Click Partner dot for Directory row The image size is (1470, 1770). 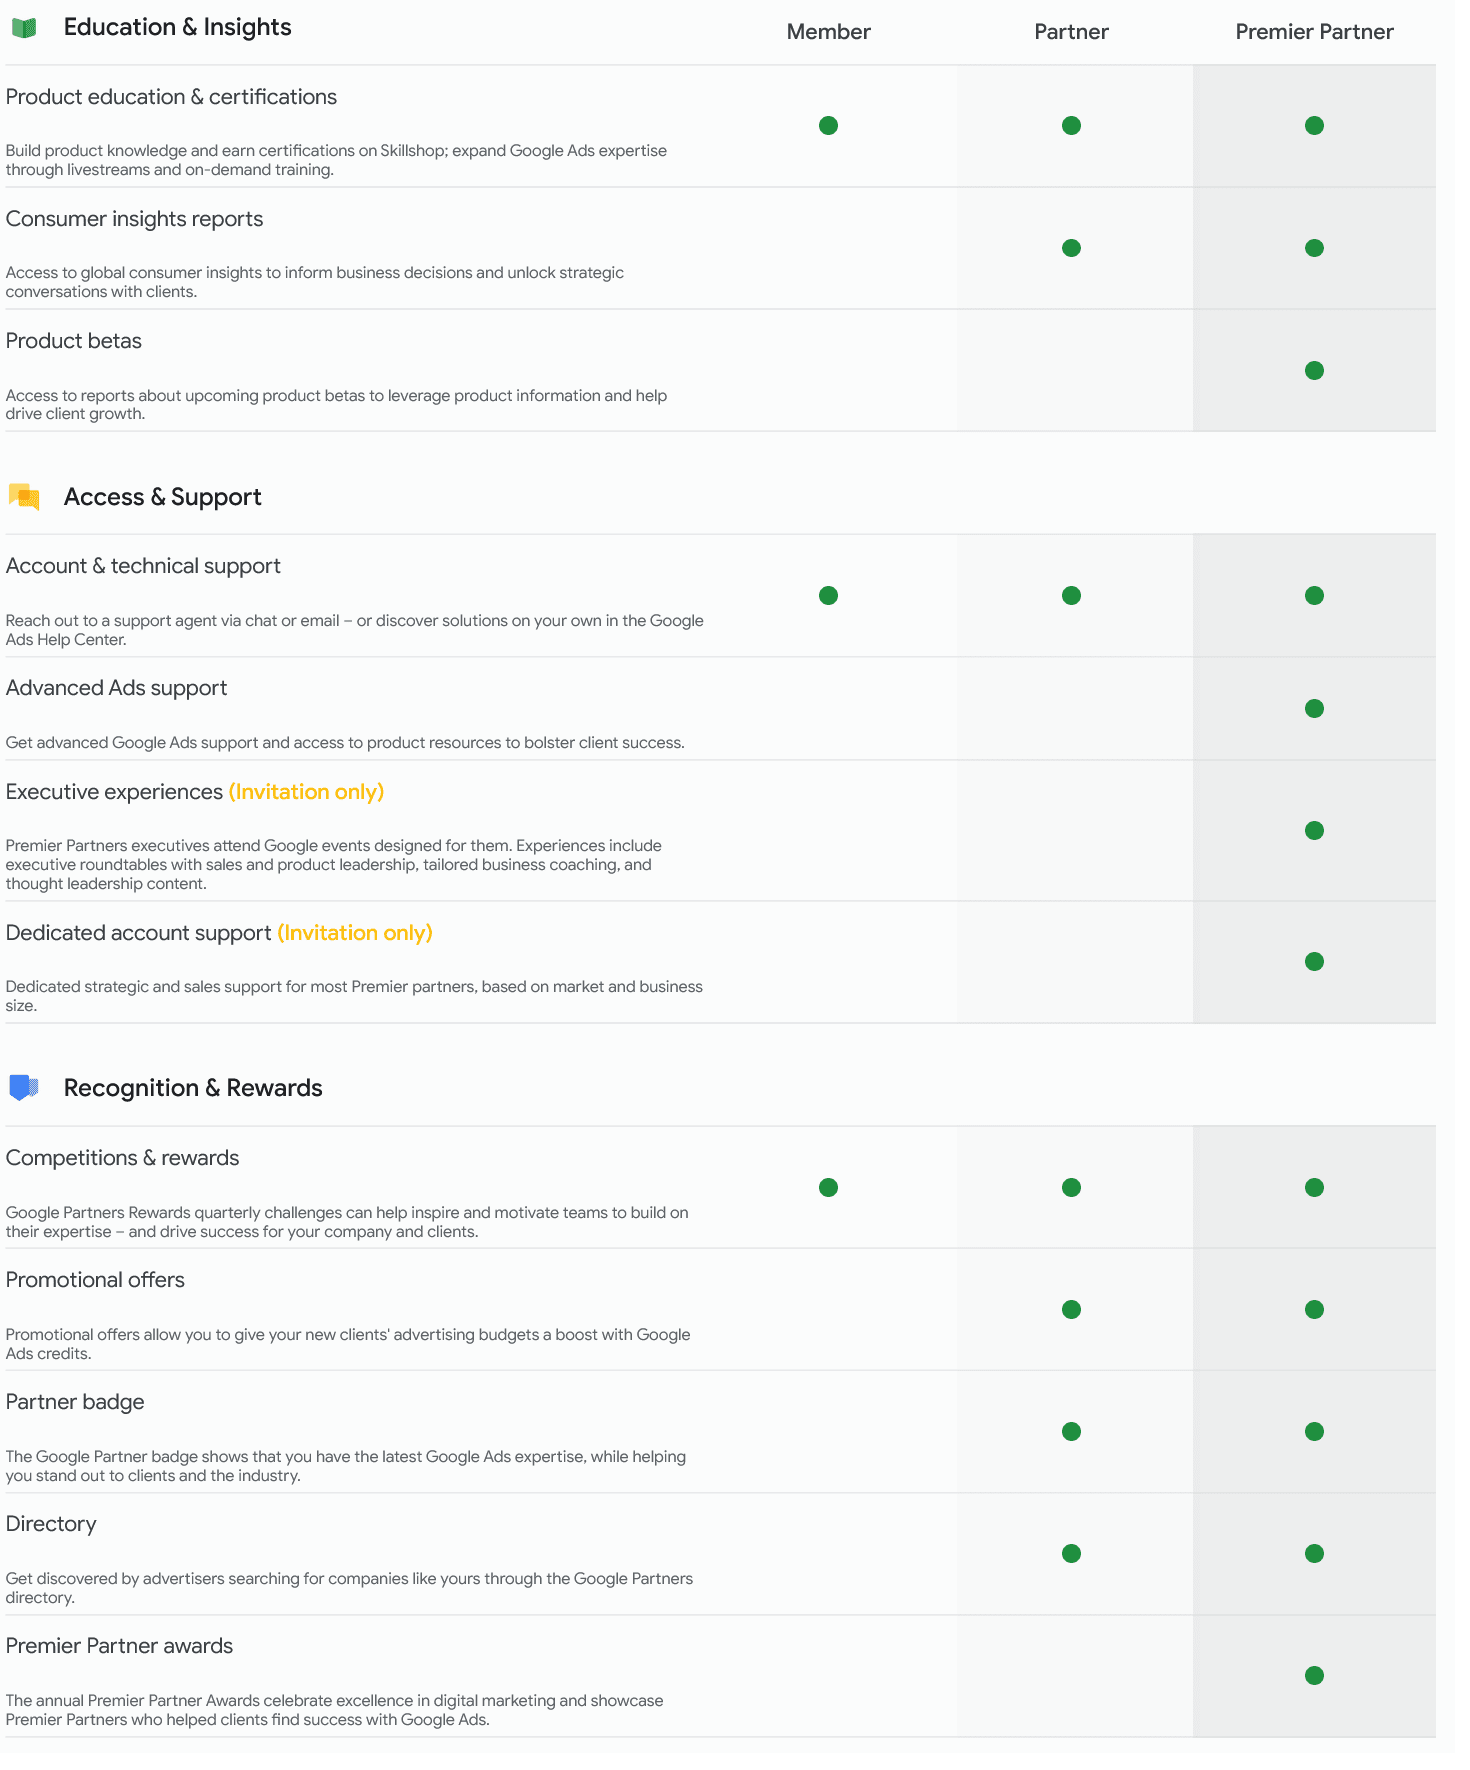tap(1071, 1554)
